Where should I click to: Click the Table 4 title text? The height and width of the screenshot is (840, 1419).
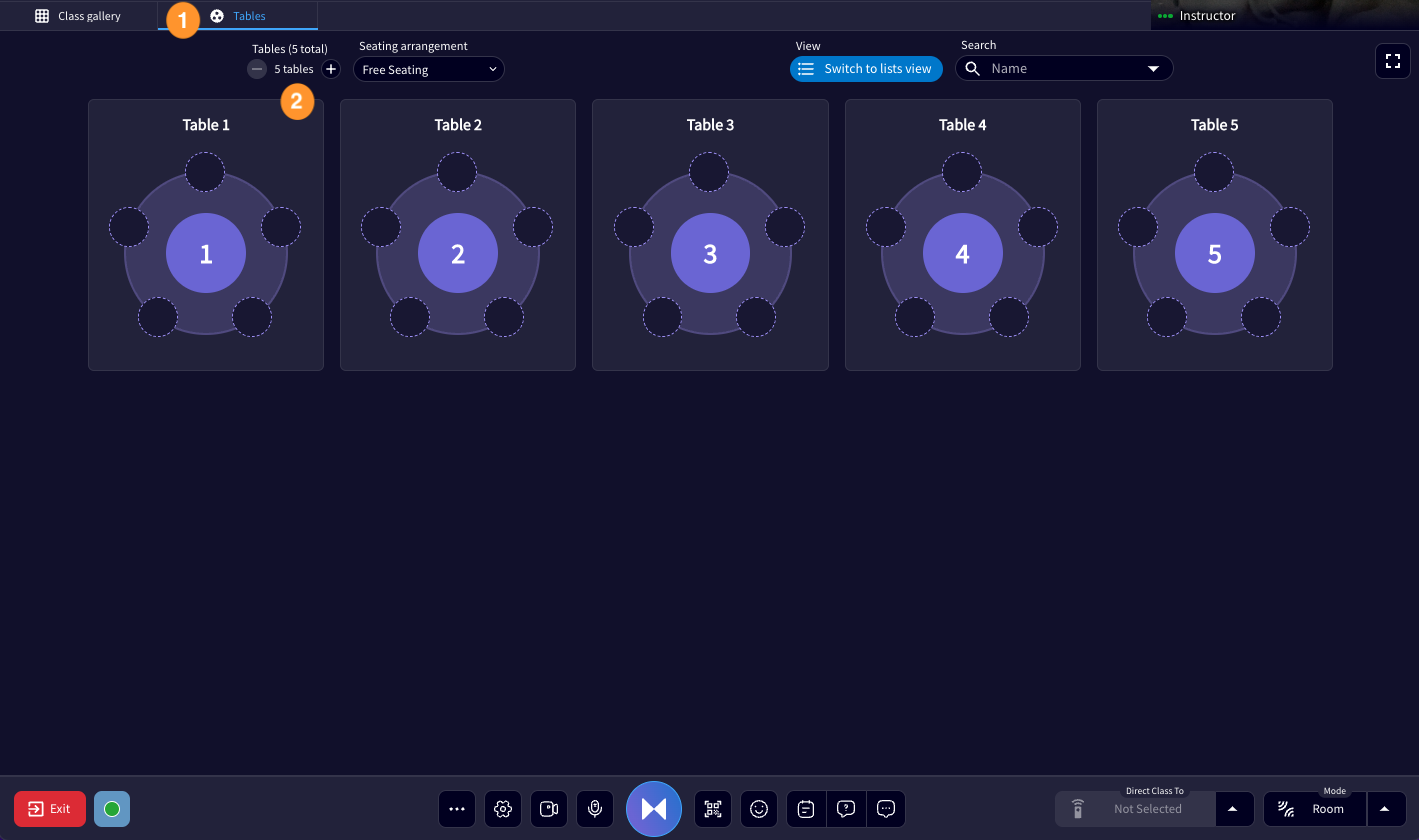point(962,125)
